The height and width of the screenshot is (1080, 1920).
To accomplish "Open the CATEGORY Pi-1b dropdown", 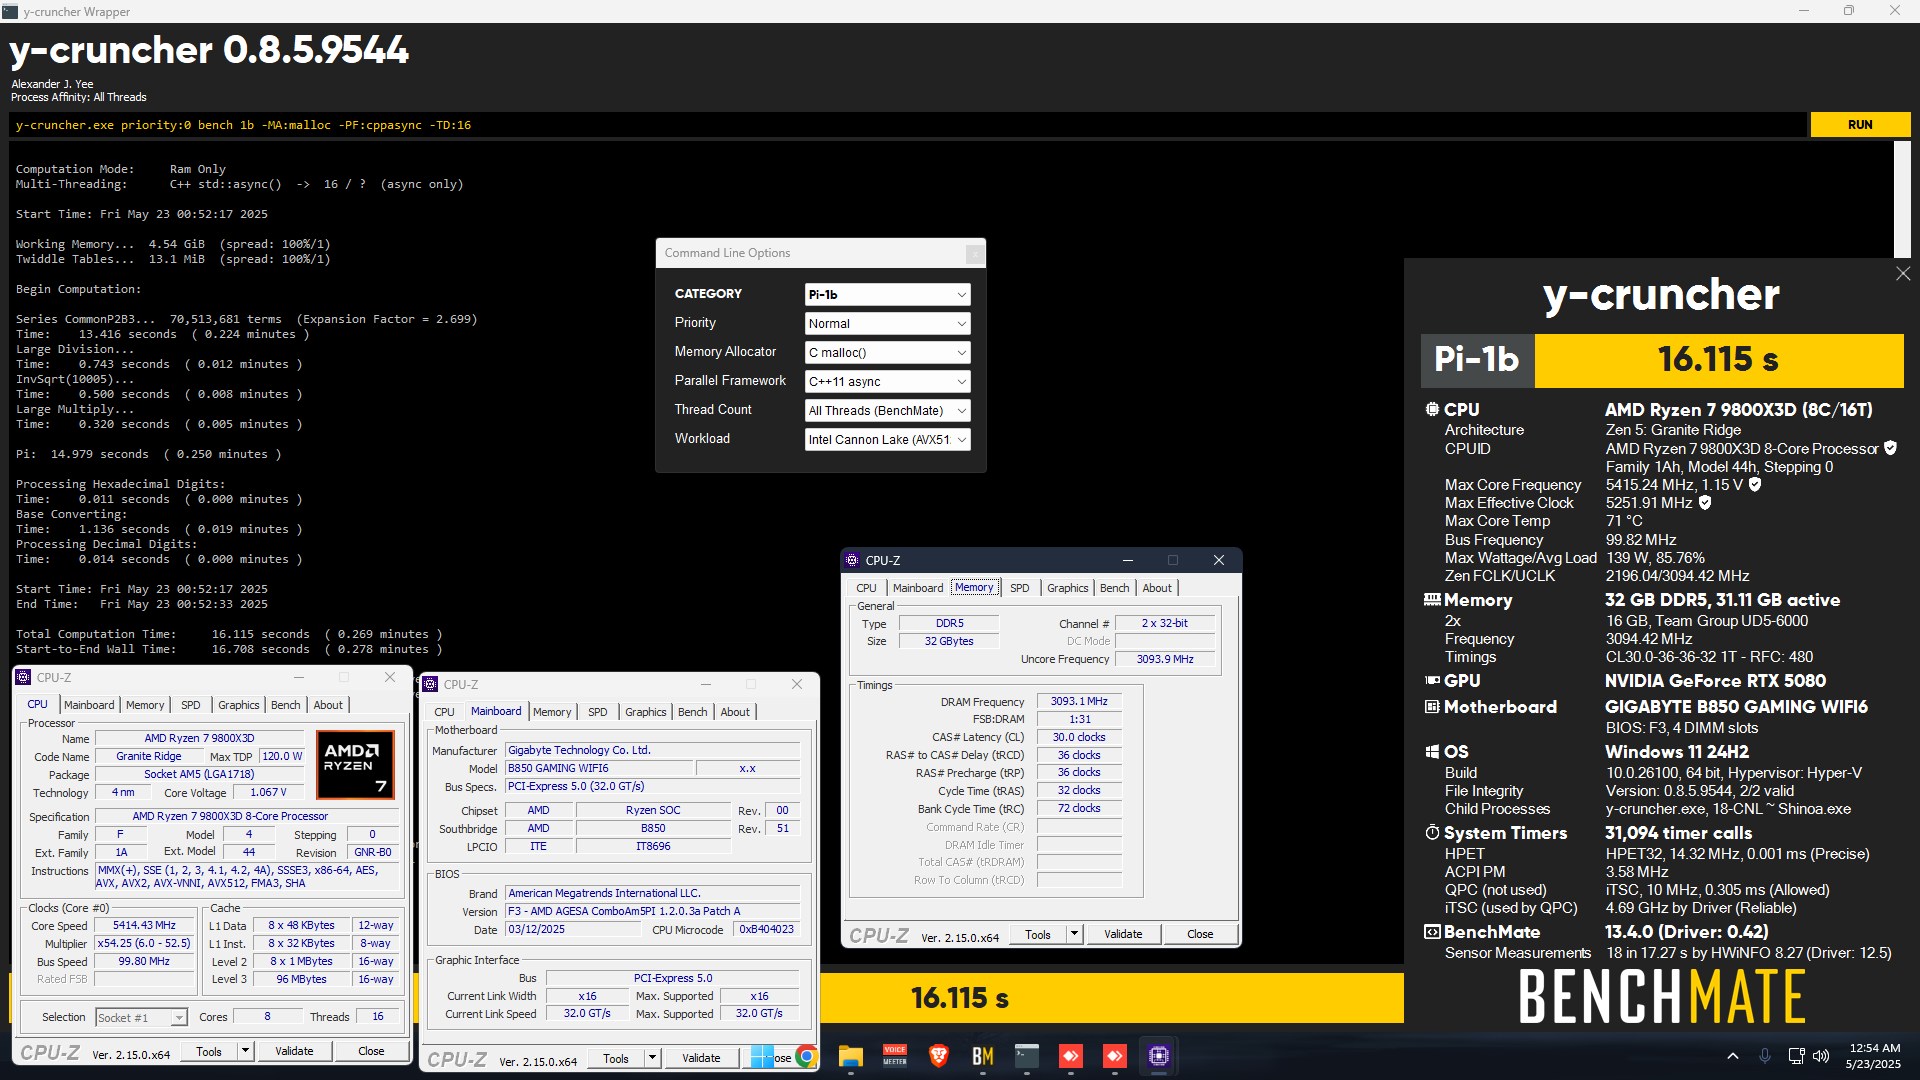I will click(x=887, y=294).
